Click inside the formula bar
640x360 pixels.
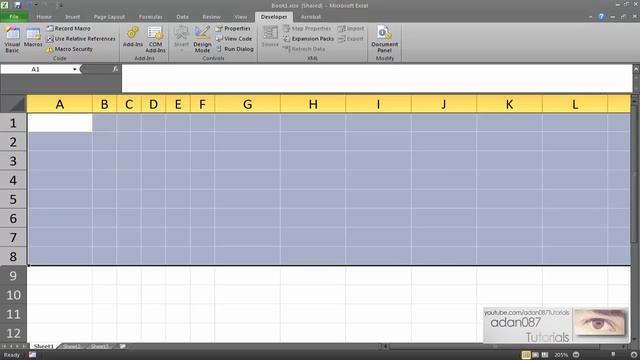(377, 78)
